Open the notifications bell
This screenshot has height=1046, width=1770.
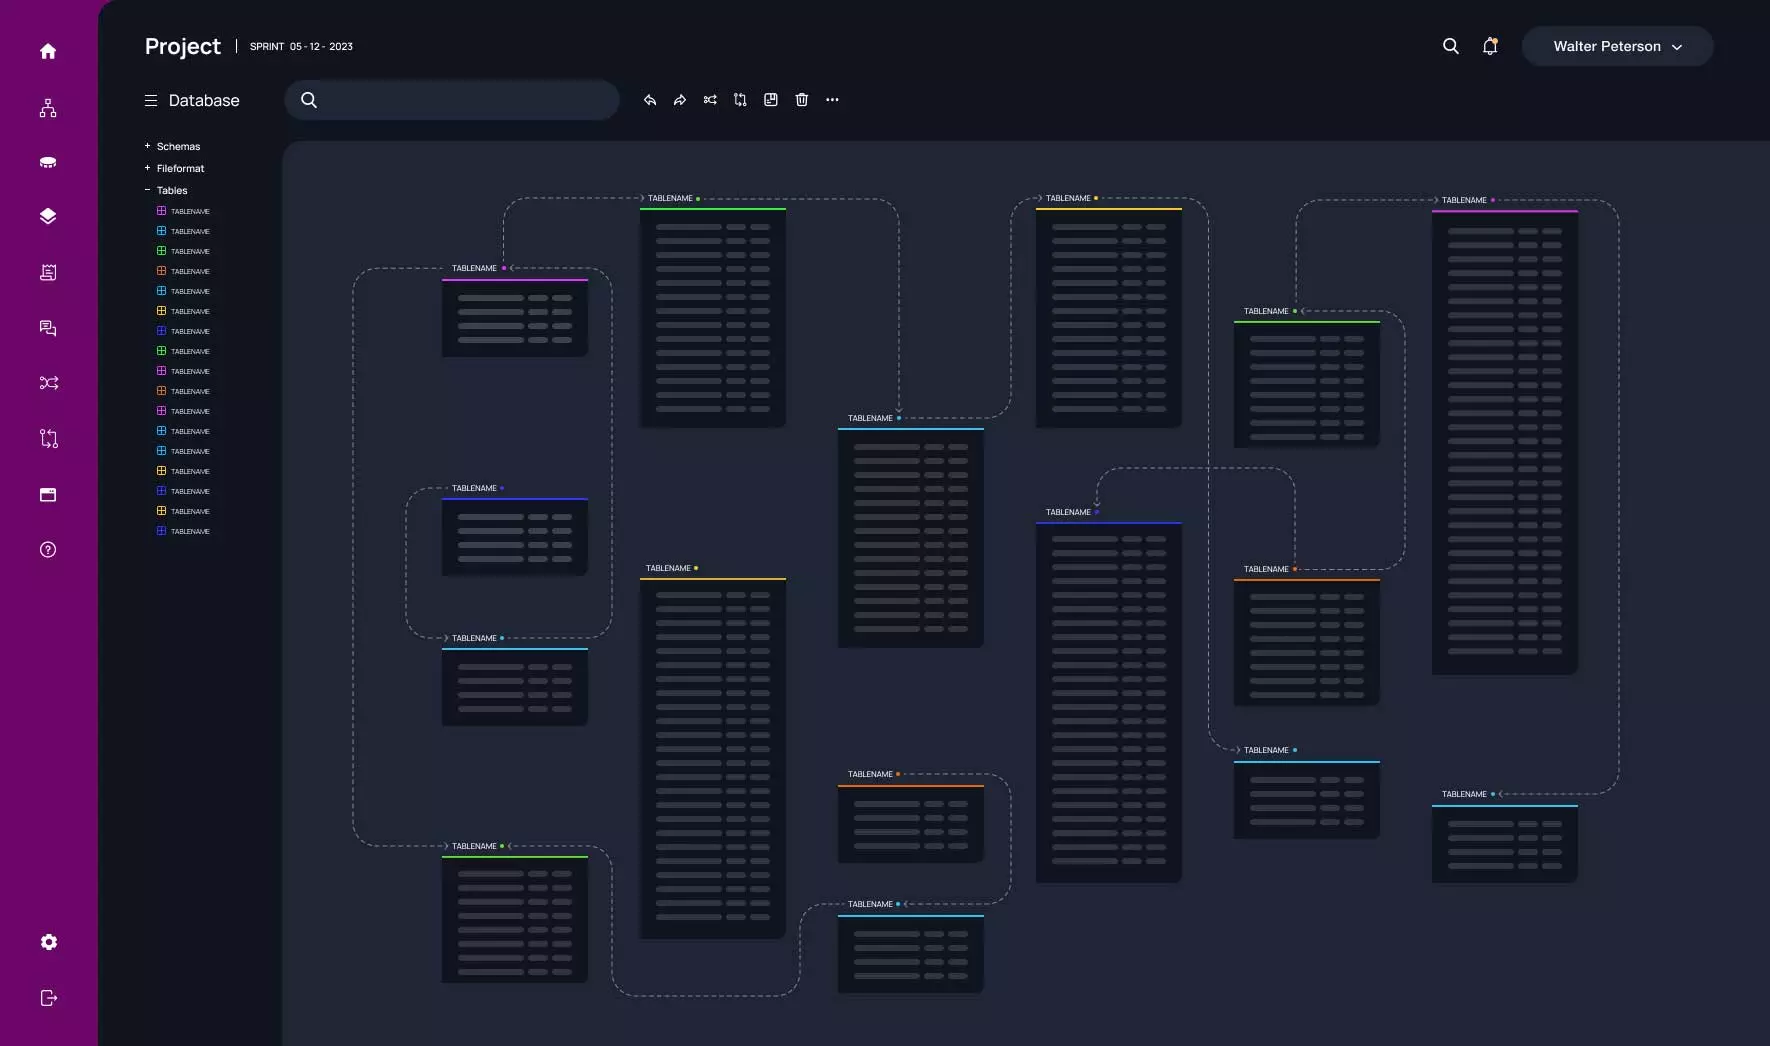[1490, 46]
